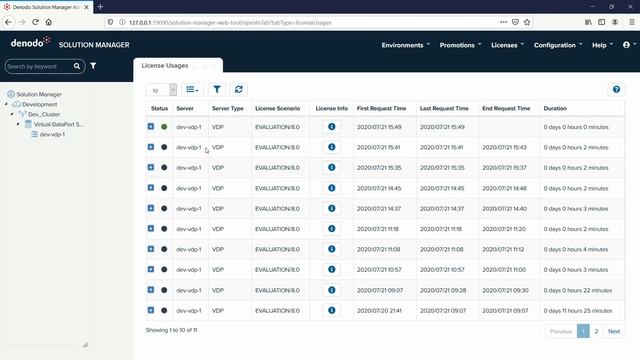The image size is (640, 360).
Task: Expand the row with first request 15:35
Action: point(151,167)
